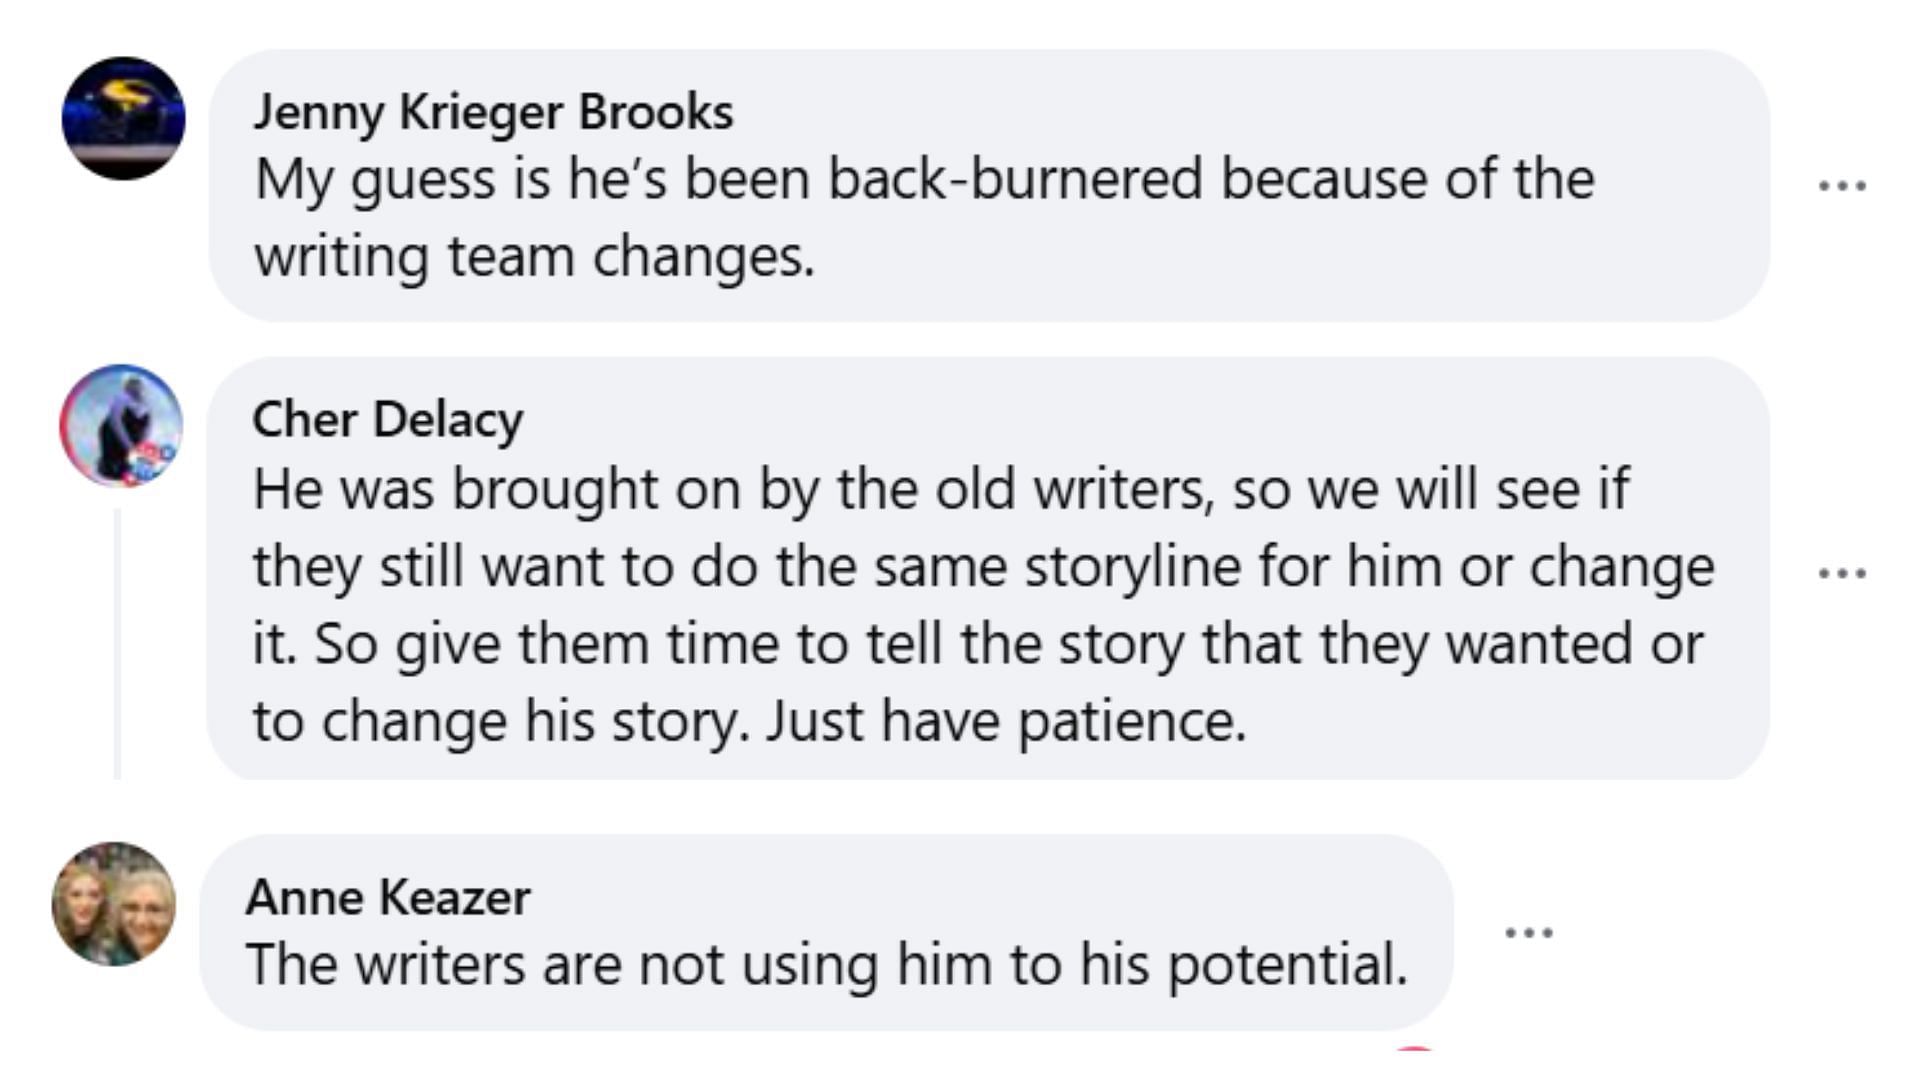Click the Cher Delacy name link
The image size is (1920, 1080).
click(387, 419)
